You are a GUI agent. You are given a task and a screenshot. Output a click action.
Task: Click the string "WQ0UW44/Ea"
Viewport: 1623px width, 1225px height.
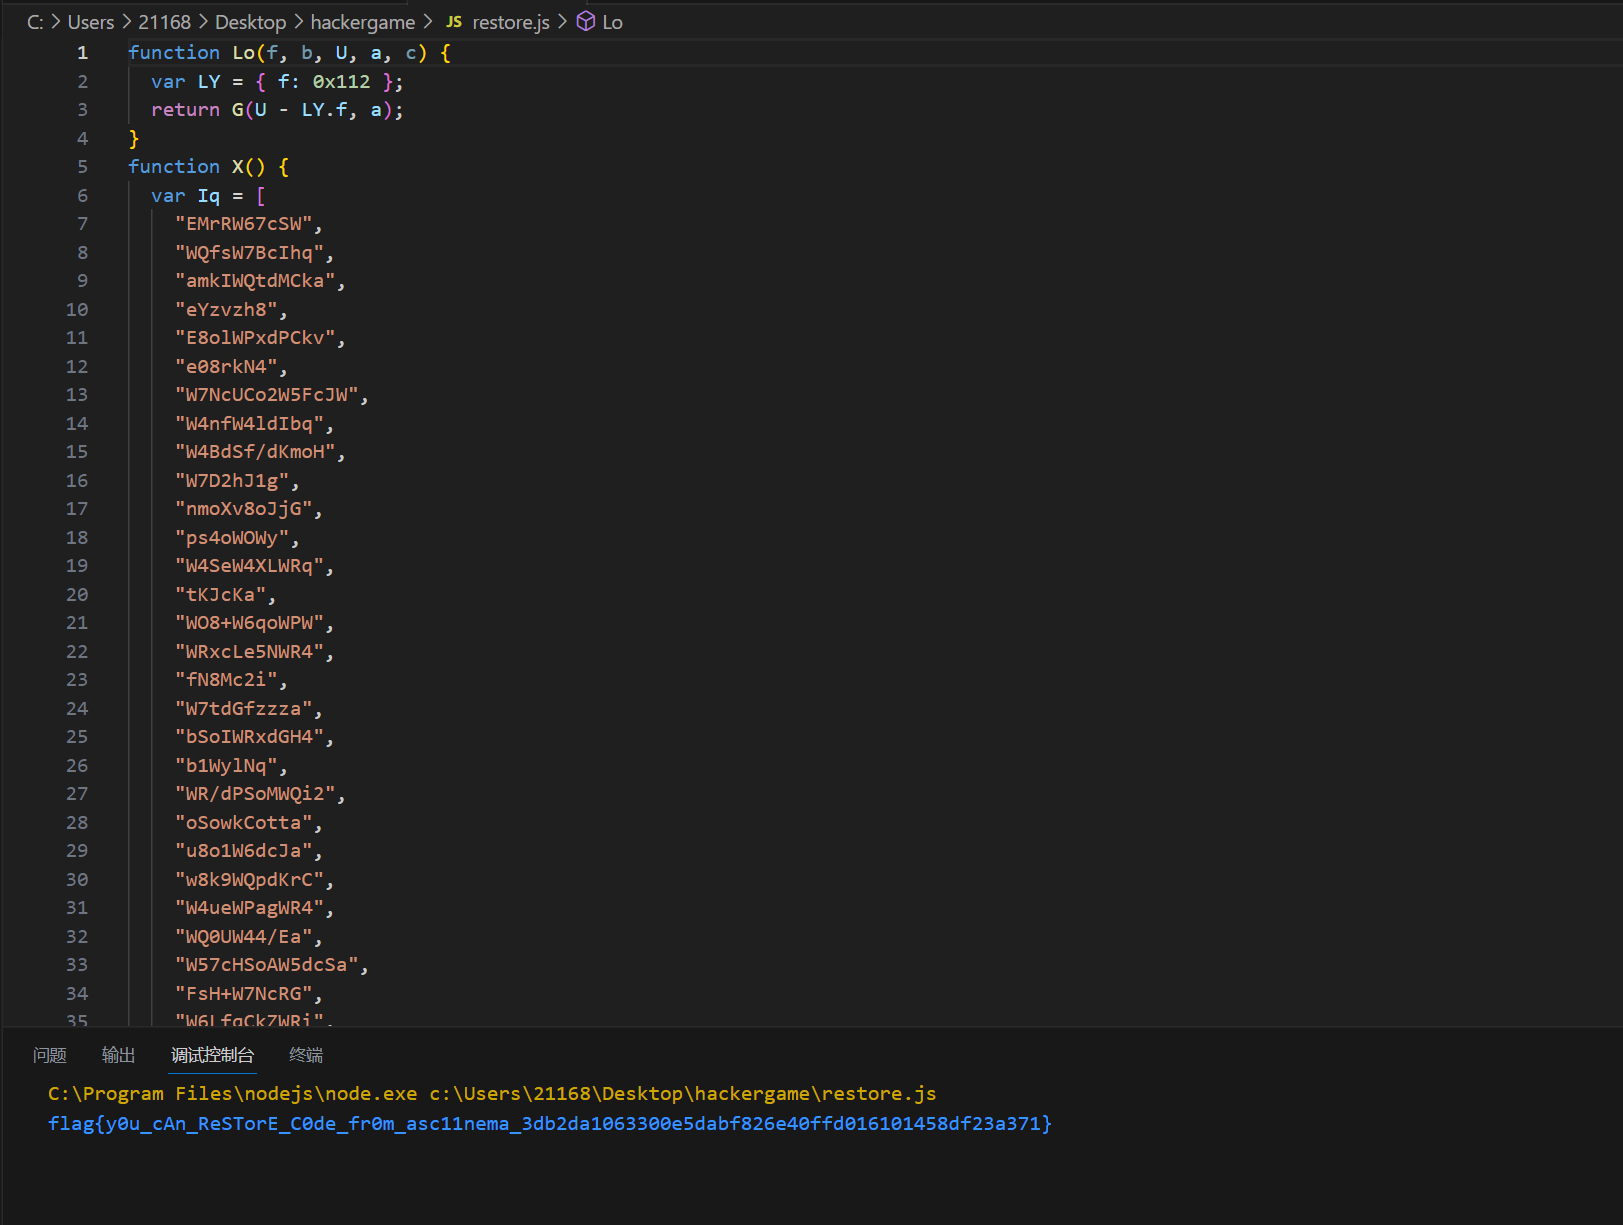click(243, 937)
